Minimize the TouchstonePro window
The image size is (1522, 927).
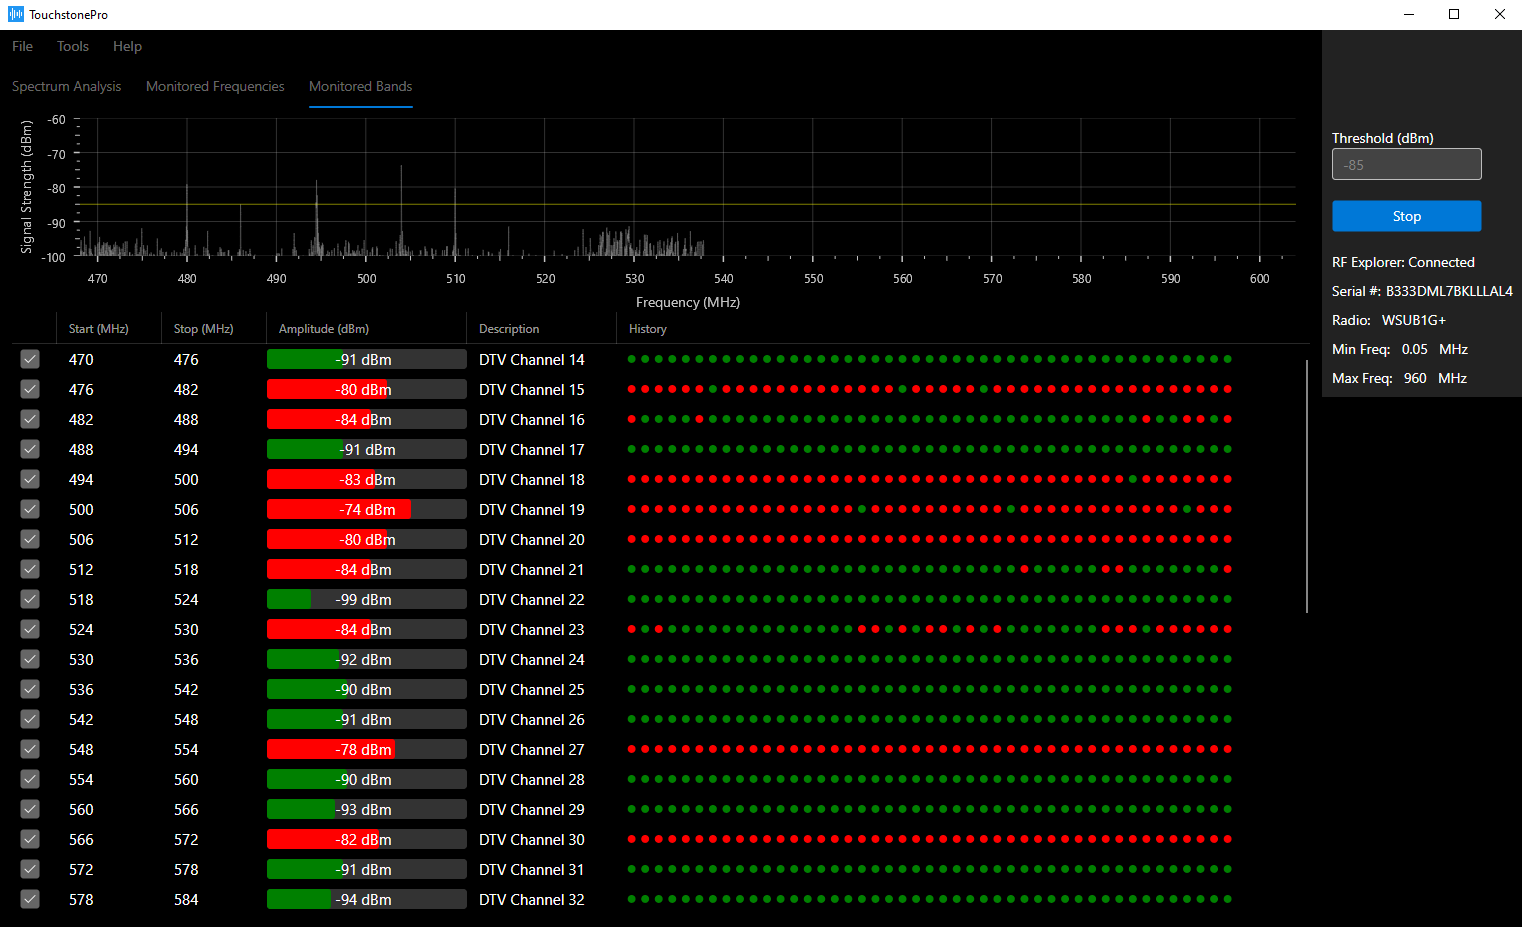[1408, 14]
